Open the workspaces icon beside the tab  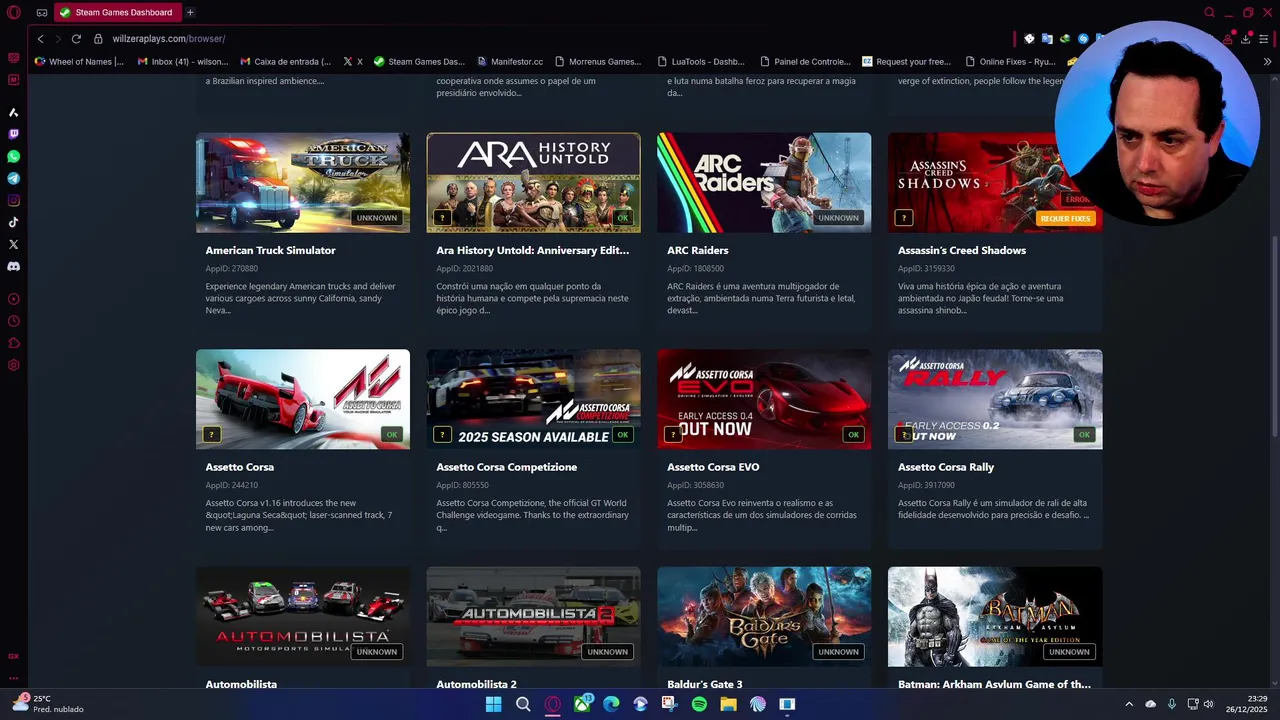(41, 12)
